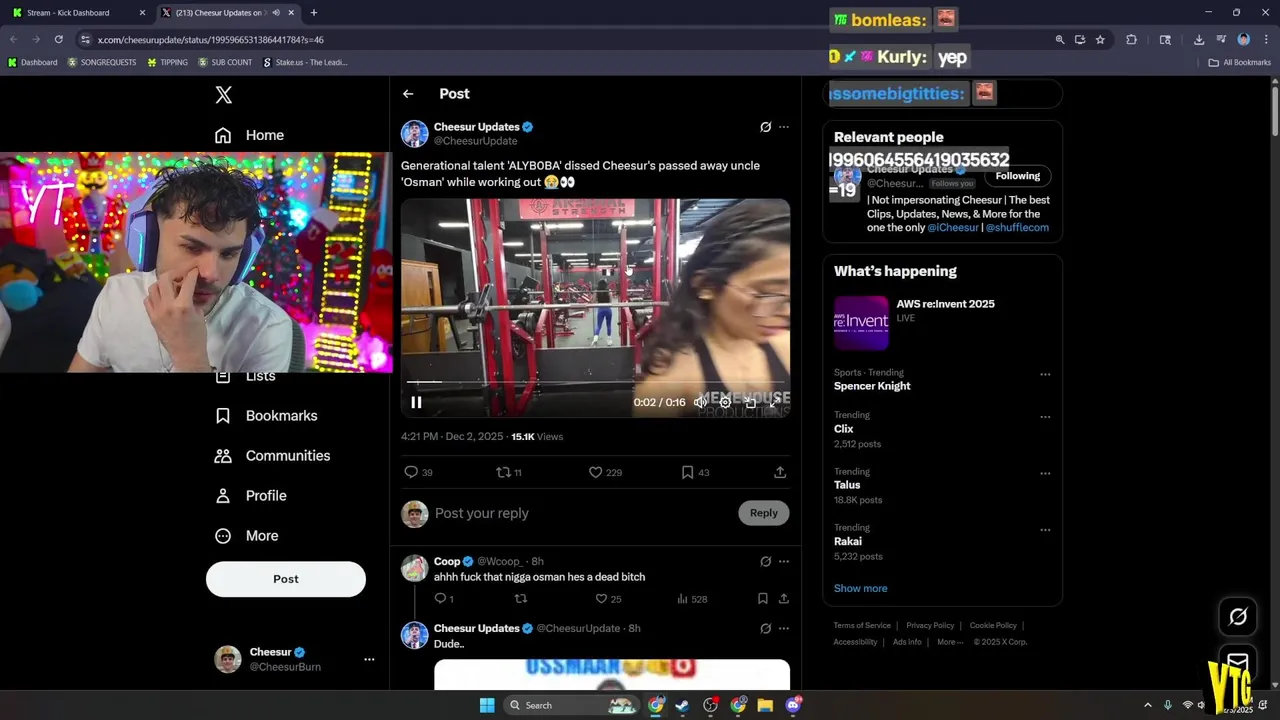Open the floating Grok button
The image size is (1280, 720).
1238,617
